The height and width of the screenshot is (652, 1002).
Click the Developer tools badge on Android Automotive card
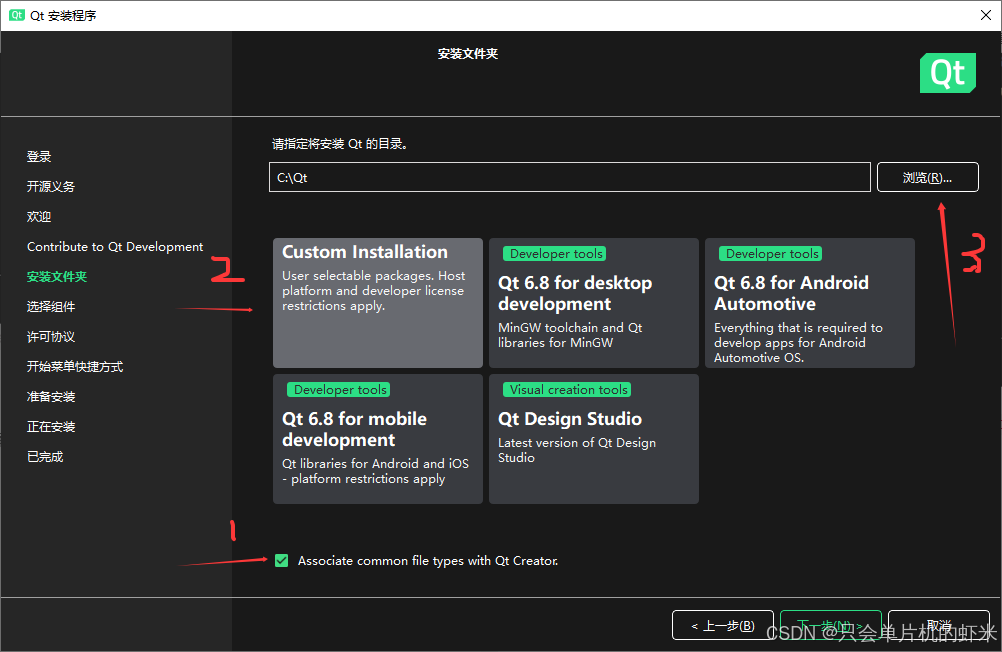coord(771,253)
